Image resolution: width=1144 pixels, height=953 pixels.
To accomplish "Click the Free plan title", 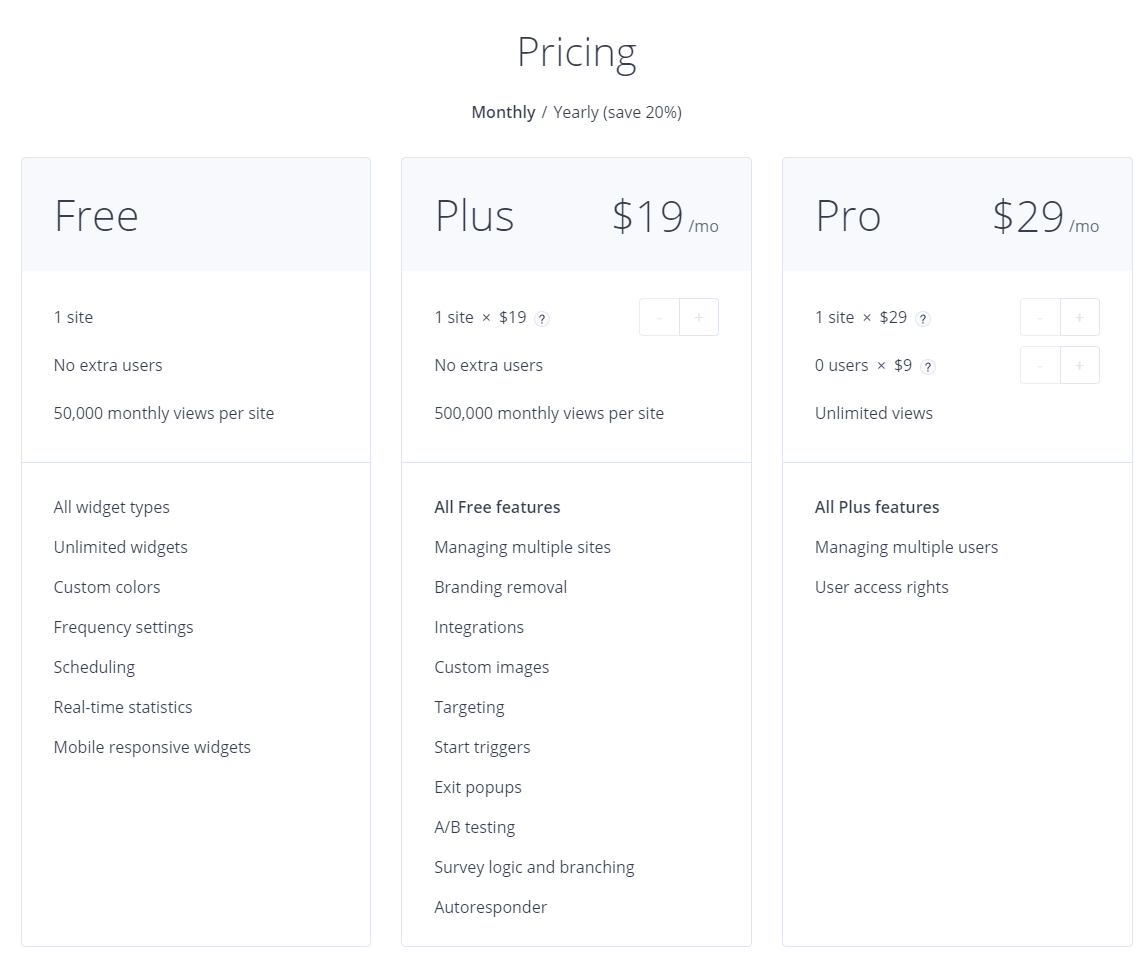I will (96, 216).
